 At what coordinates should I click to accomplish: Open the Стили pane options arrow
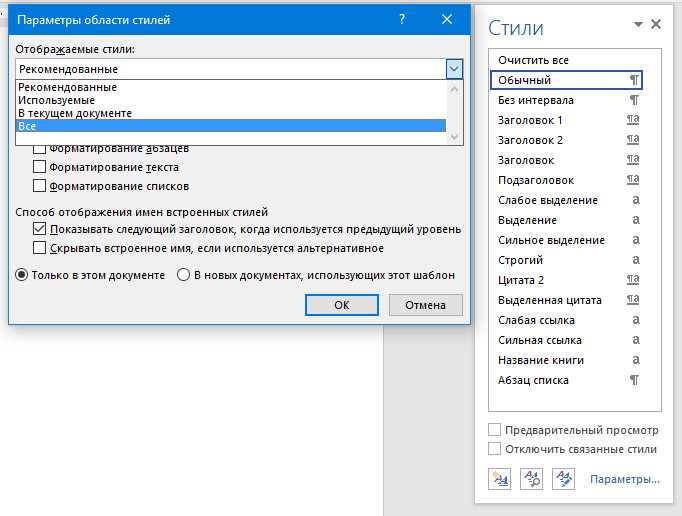click(638, 24)
